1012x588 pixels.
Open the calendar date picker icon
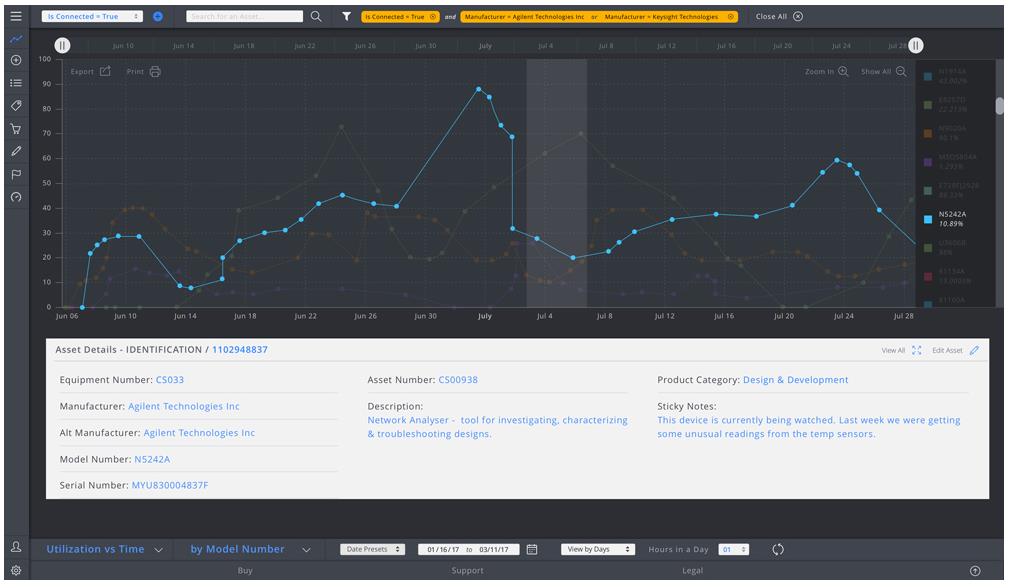coord(532,549)
